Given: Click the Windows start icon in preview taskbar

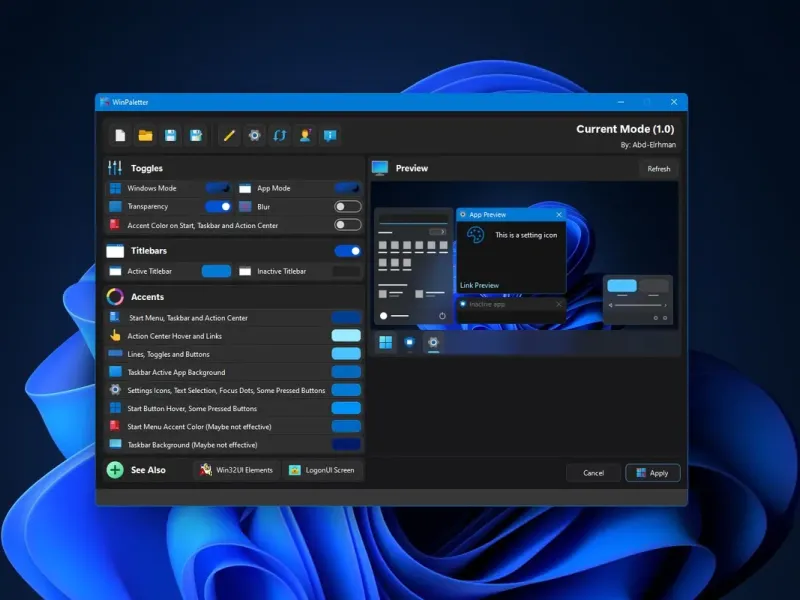Looking at the screenshot, I should click(x=386, y=342).
